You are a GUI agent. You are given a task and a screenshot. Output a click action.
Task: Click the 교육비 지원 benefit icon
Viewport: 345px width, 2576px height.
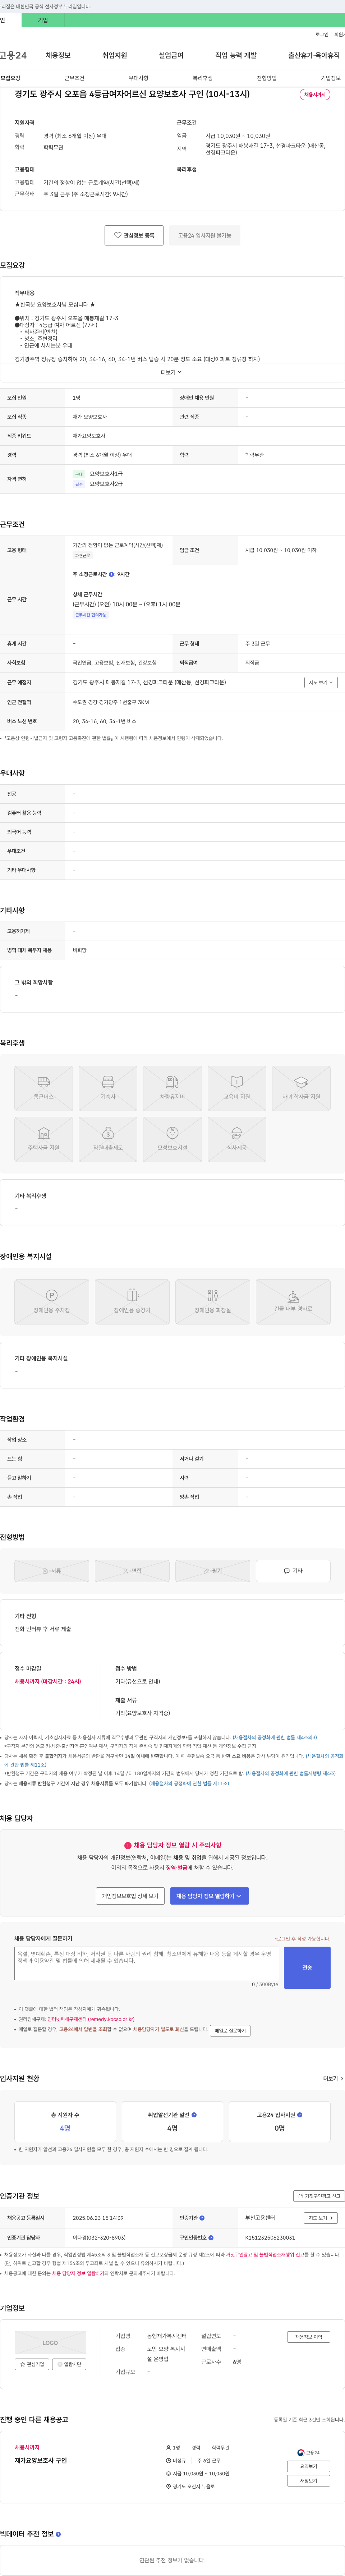point(237,1088)
